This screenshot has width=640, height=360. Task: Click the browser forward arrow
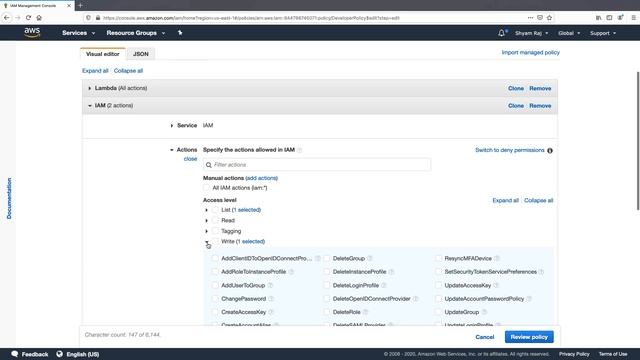(18, 18)
